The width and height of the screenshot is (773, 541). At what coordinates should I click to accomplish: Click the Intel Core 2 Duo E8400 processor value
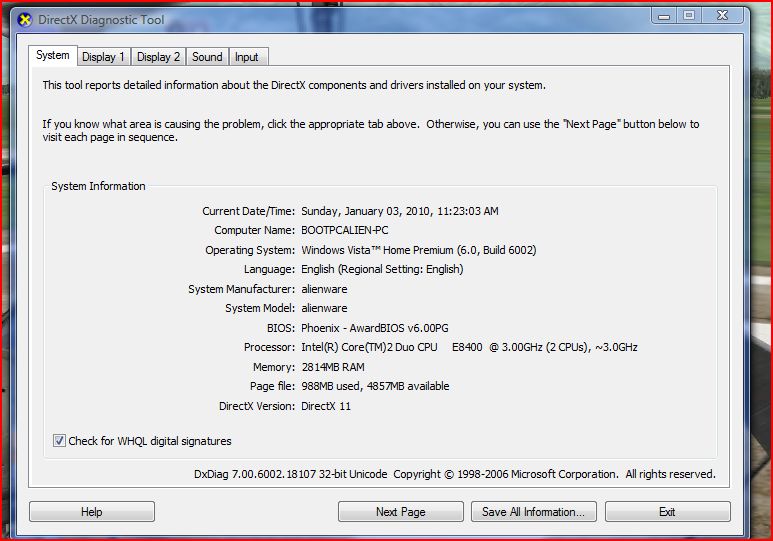469,347
